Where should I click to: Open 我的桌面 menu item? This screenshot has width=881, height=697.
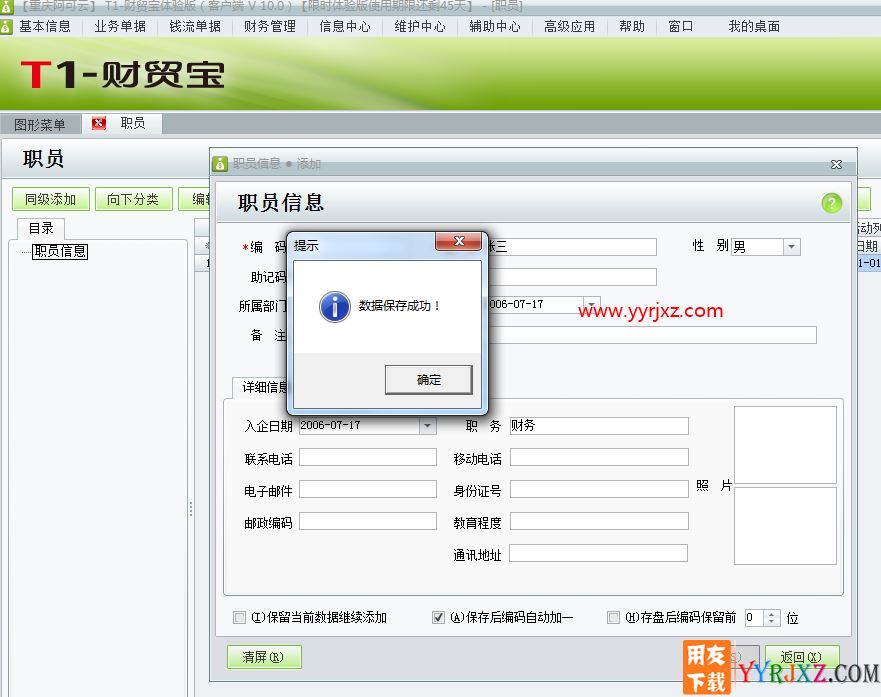754,26
